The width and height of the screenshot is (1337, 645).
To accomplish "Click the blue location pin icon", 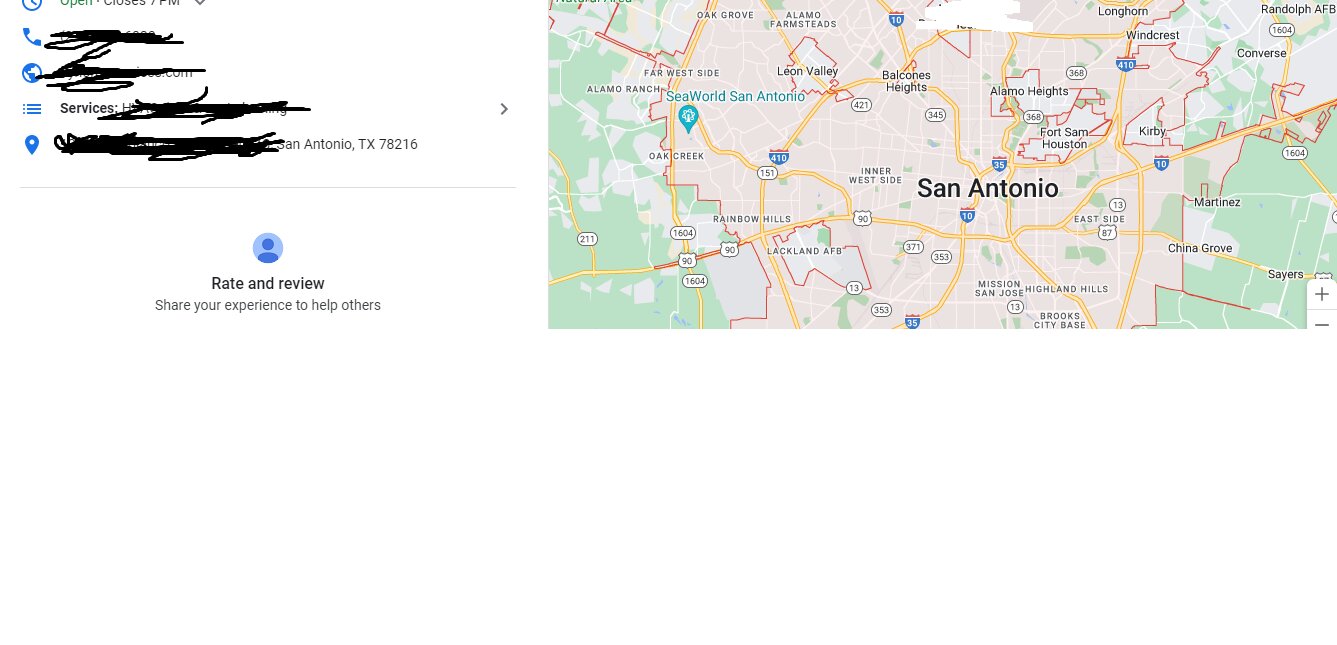I will 32,145.
